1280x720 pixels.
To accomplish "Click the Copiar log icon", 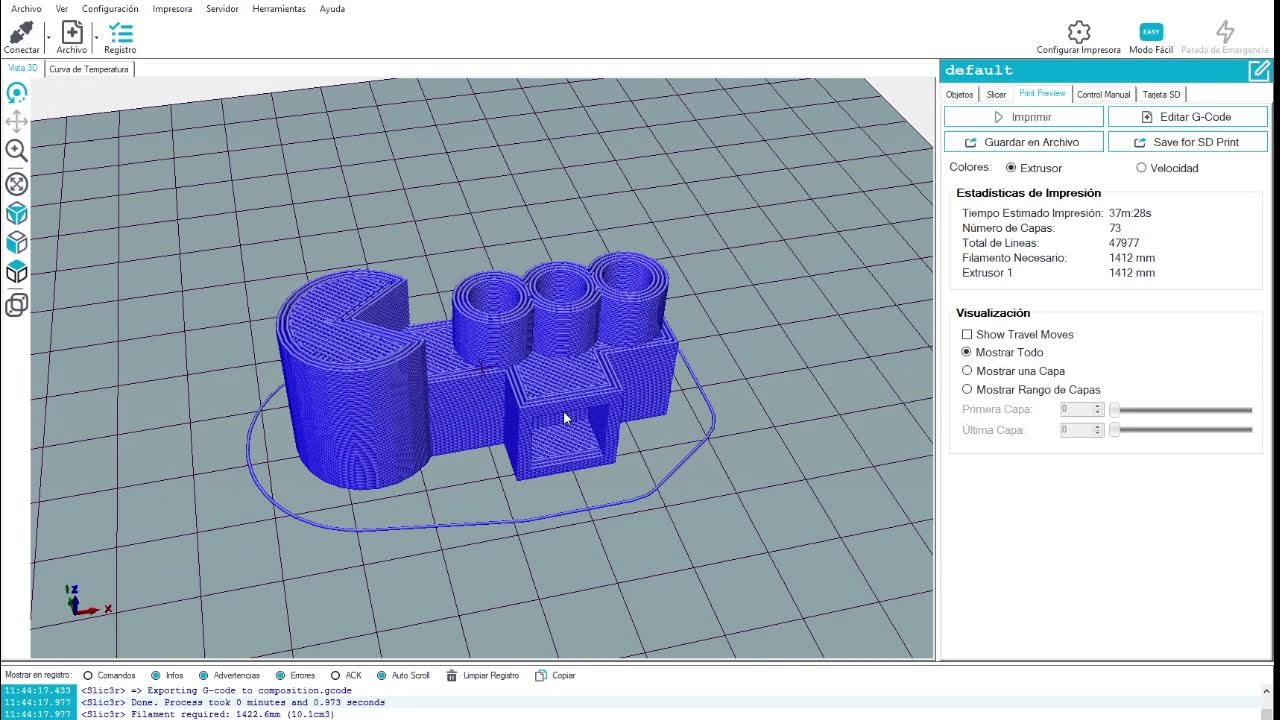I will (x=541, y=676).
